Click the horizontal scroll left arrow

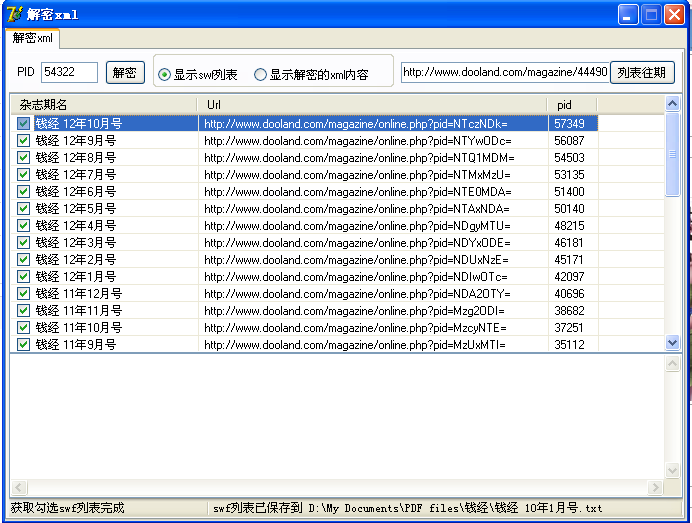pos(19,487)
